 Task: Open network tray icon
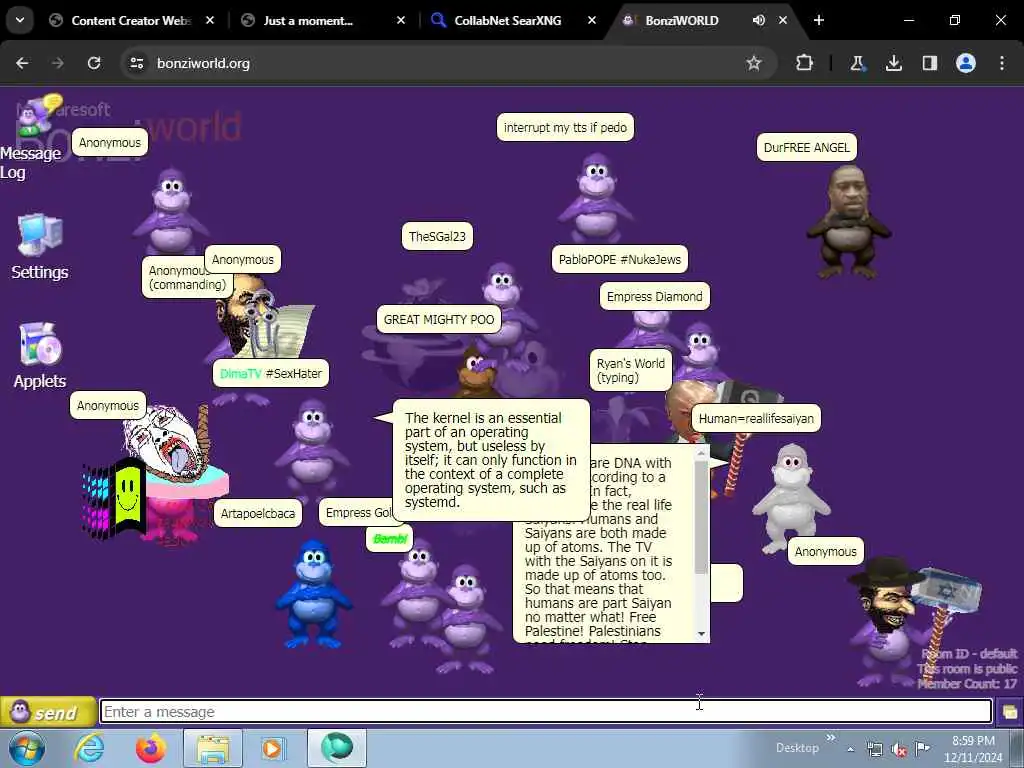point(875,749)
